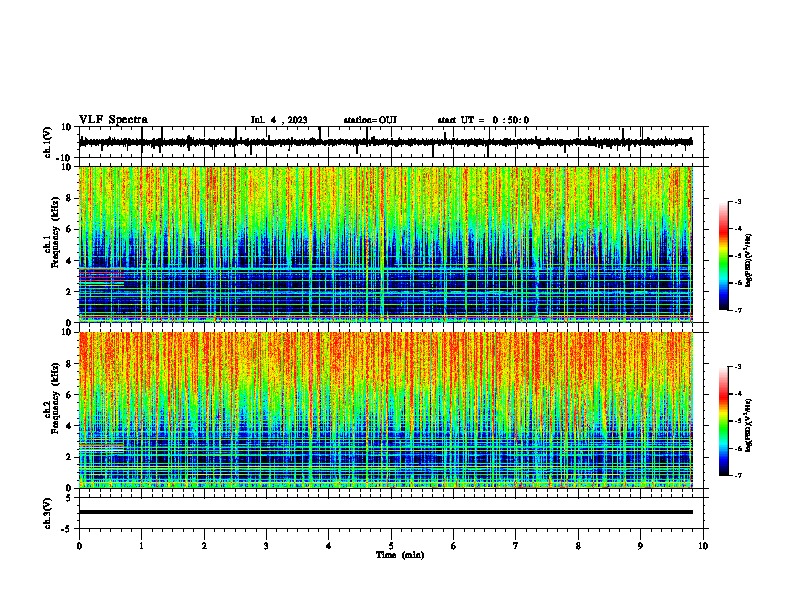The width and height of the screenshot is (792, 612).
Task: Click the '-4' label on ch.1 color bar
Action: tap(737, 229)
